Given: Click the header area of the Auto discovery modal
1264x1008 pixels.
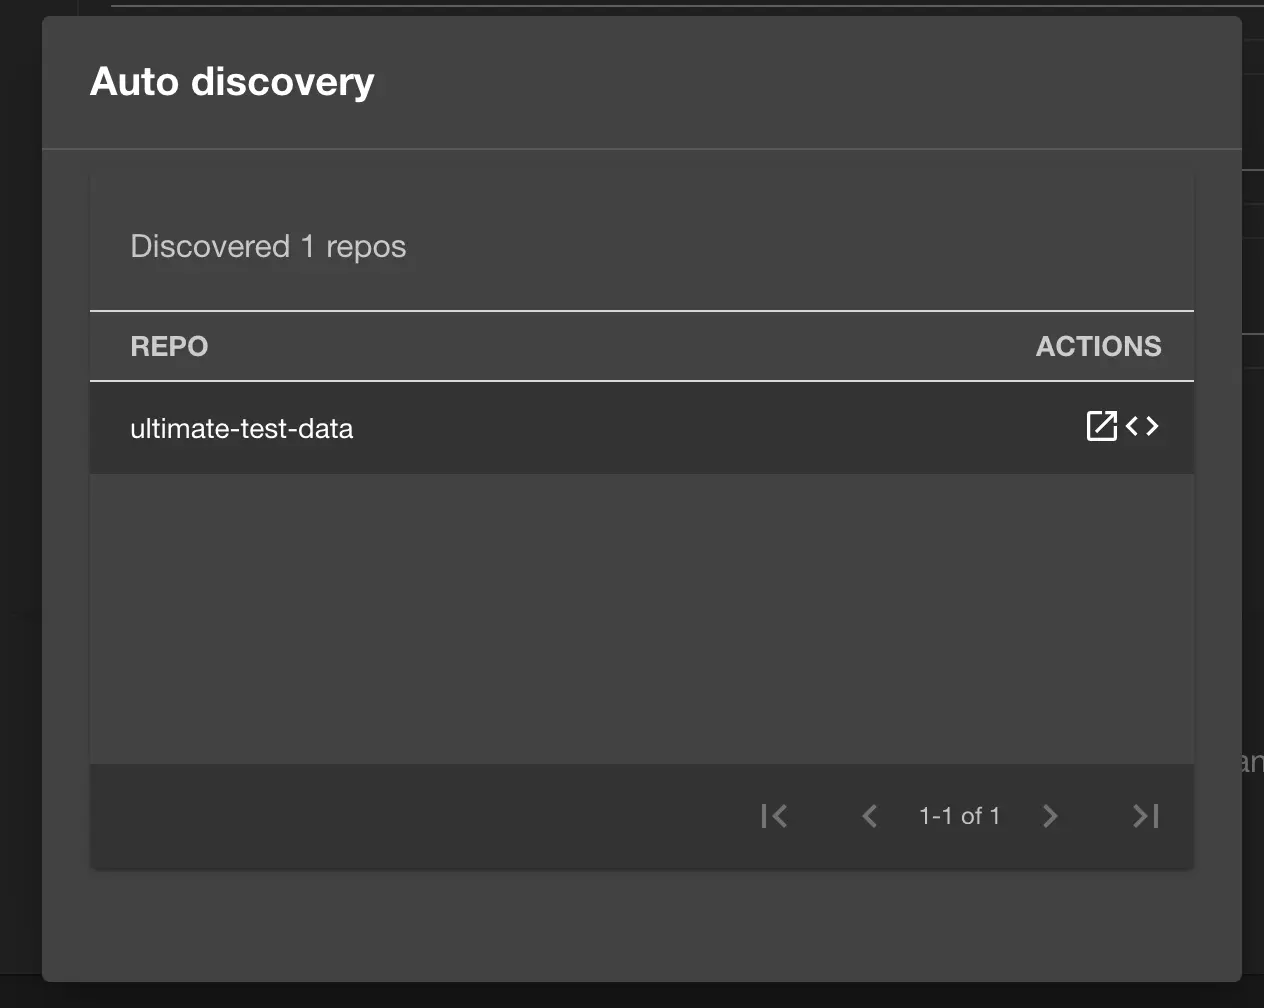Looking at the screenshot, I should pos(640,82).
